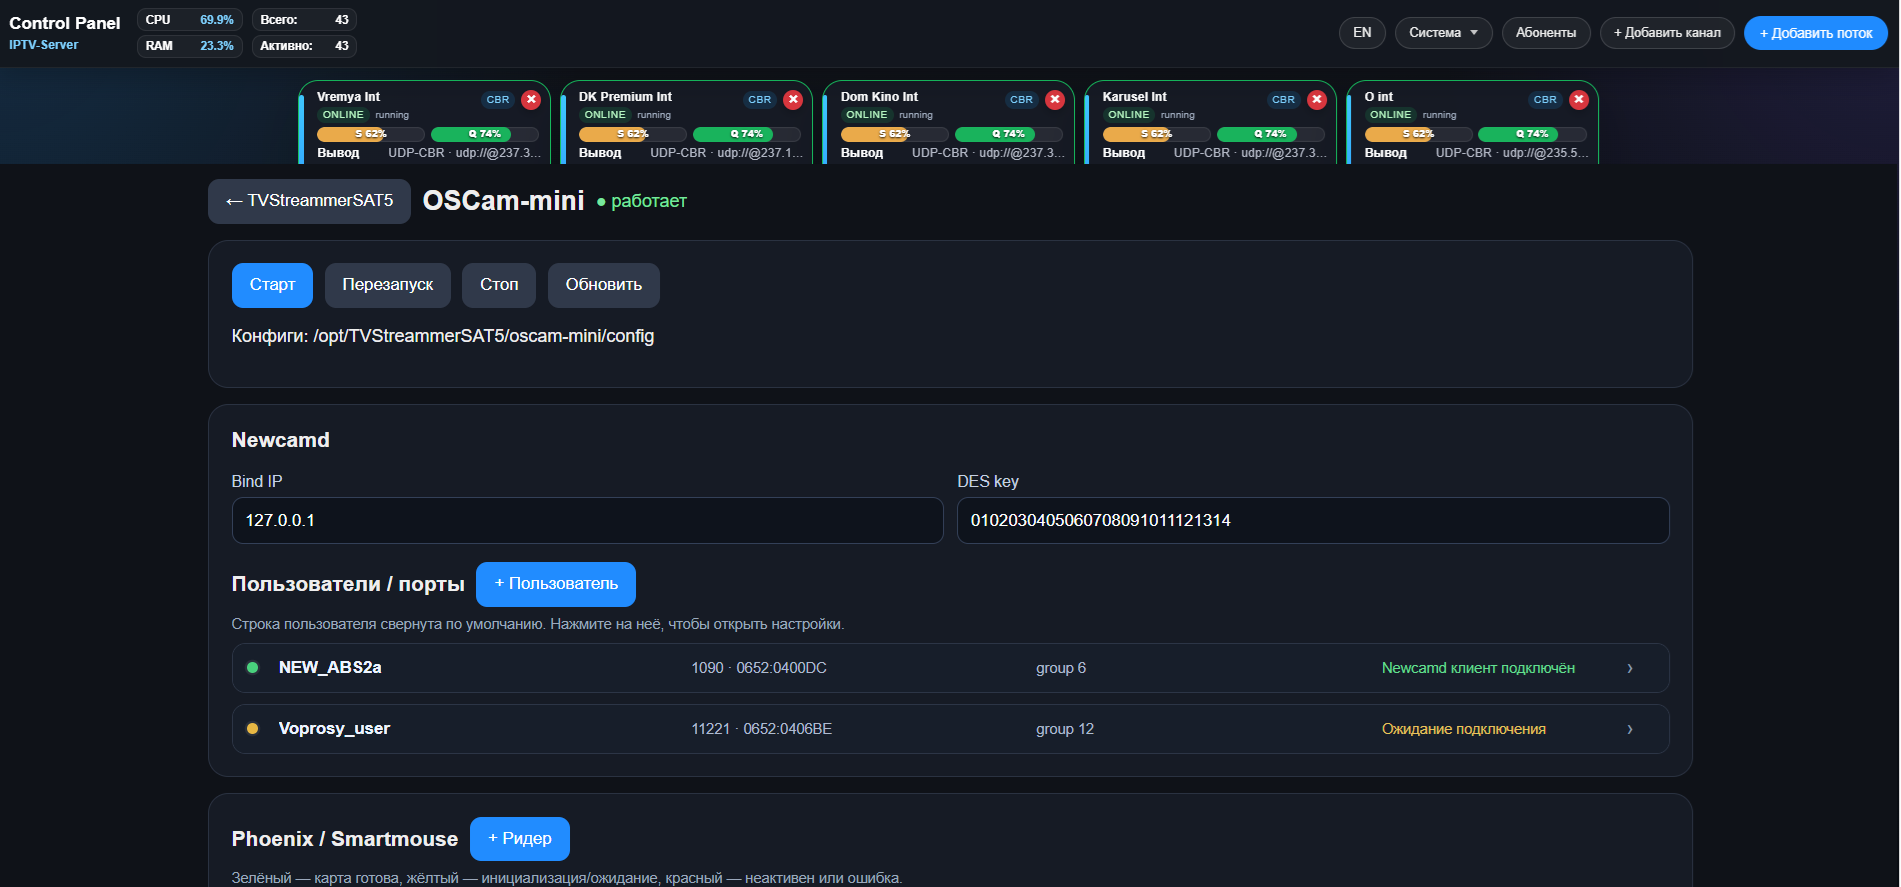Click S 62% bar on Dom Kino Int
The height and width of the screenshot is (887, 1901).
pos(895,134)
